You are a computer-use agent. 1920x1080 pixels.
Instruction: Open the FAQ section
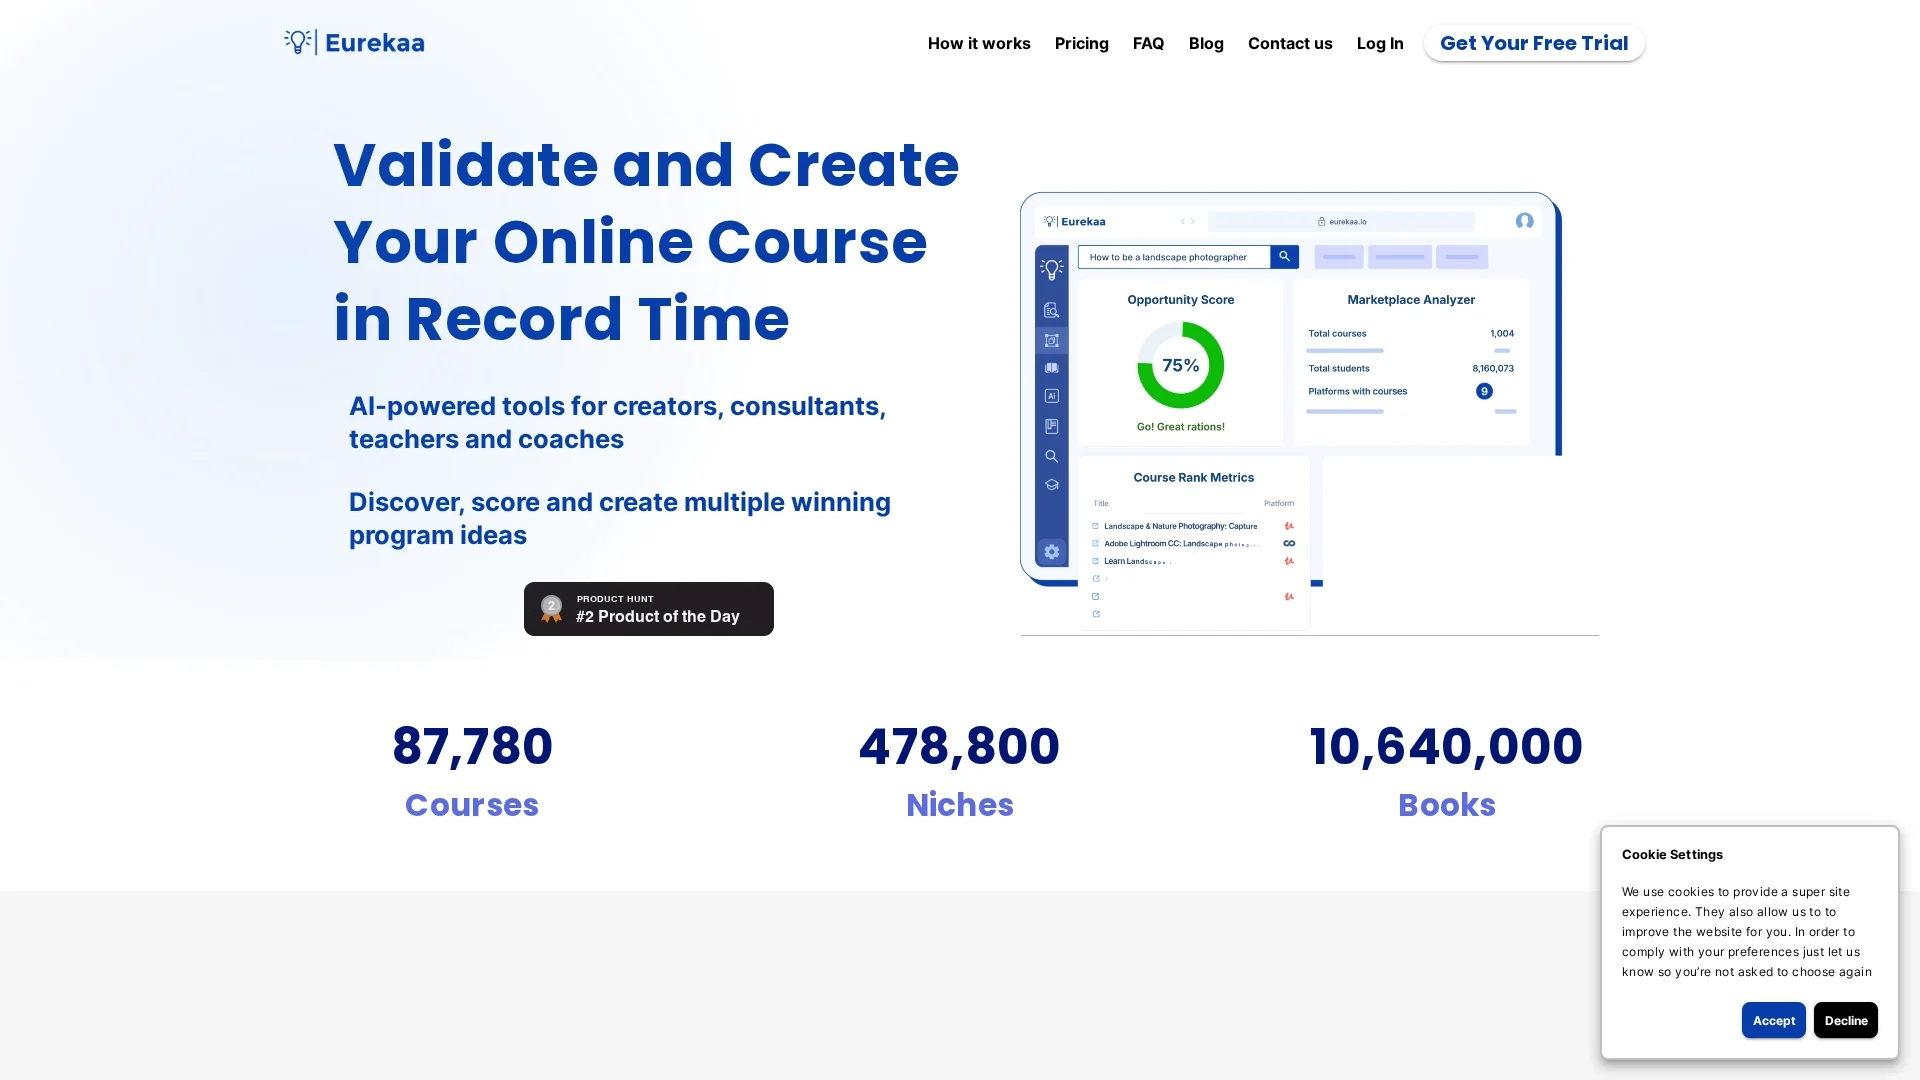click(x=1148, y=43)
